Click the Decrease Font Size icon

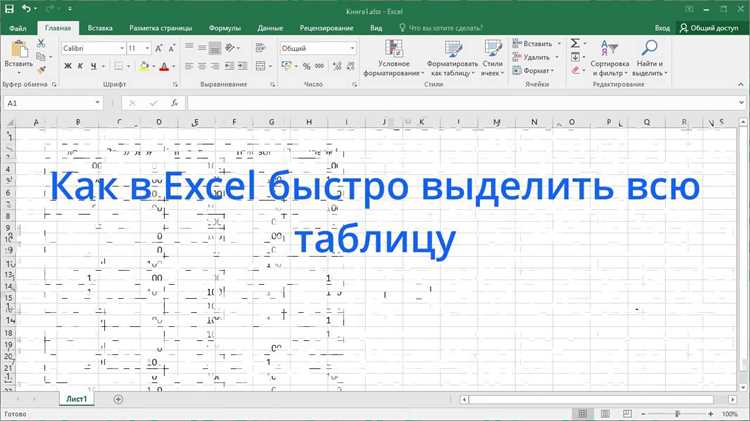(172, 48)
